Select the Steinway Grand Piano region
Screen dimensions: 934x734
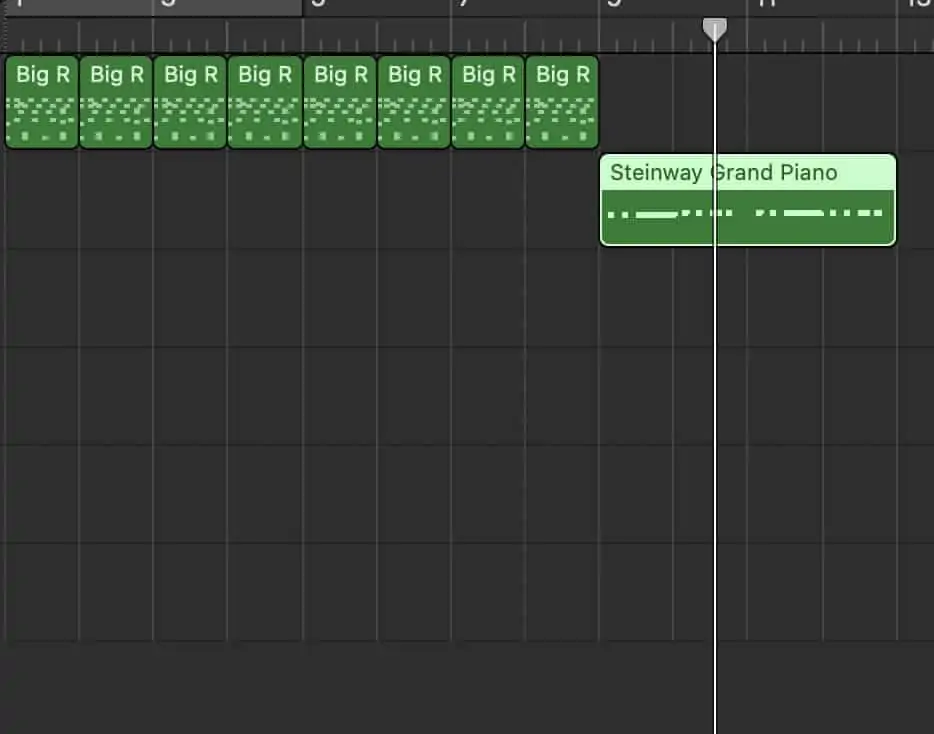[x=748, y=200]
